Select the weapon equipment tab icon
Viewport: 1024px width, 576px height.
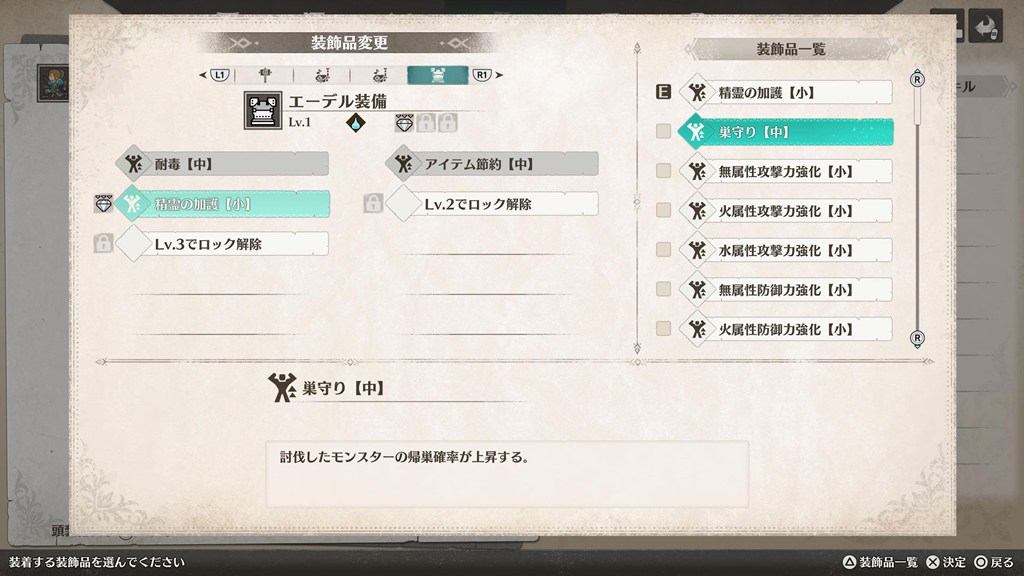tap(264, 75)
